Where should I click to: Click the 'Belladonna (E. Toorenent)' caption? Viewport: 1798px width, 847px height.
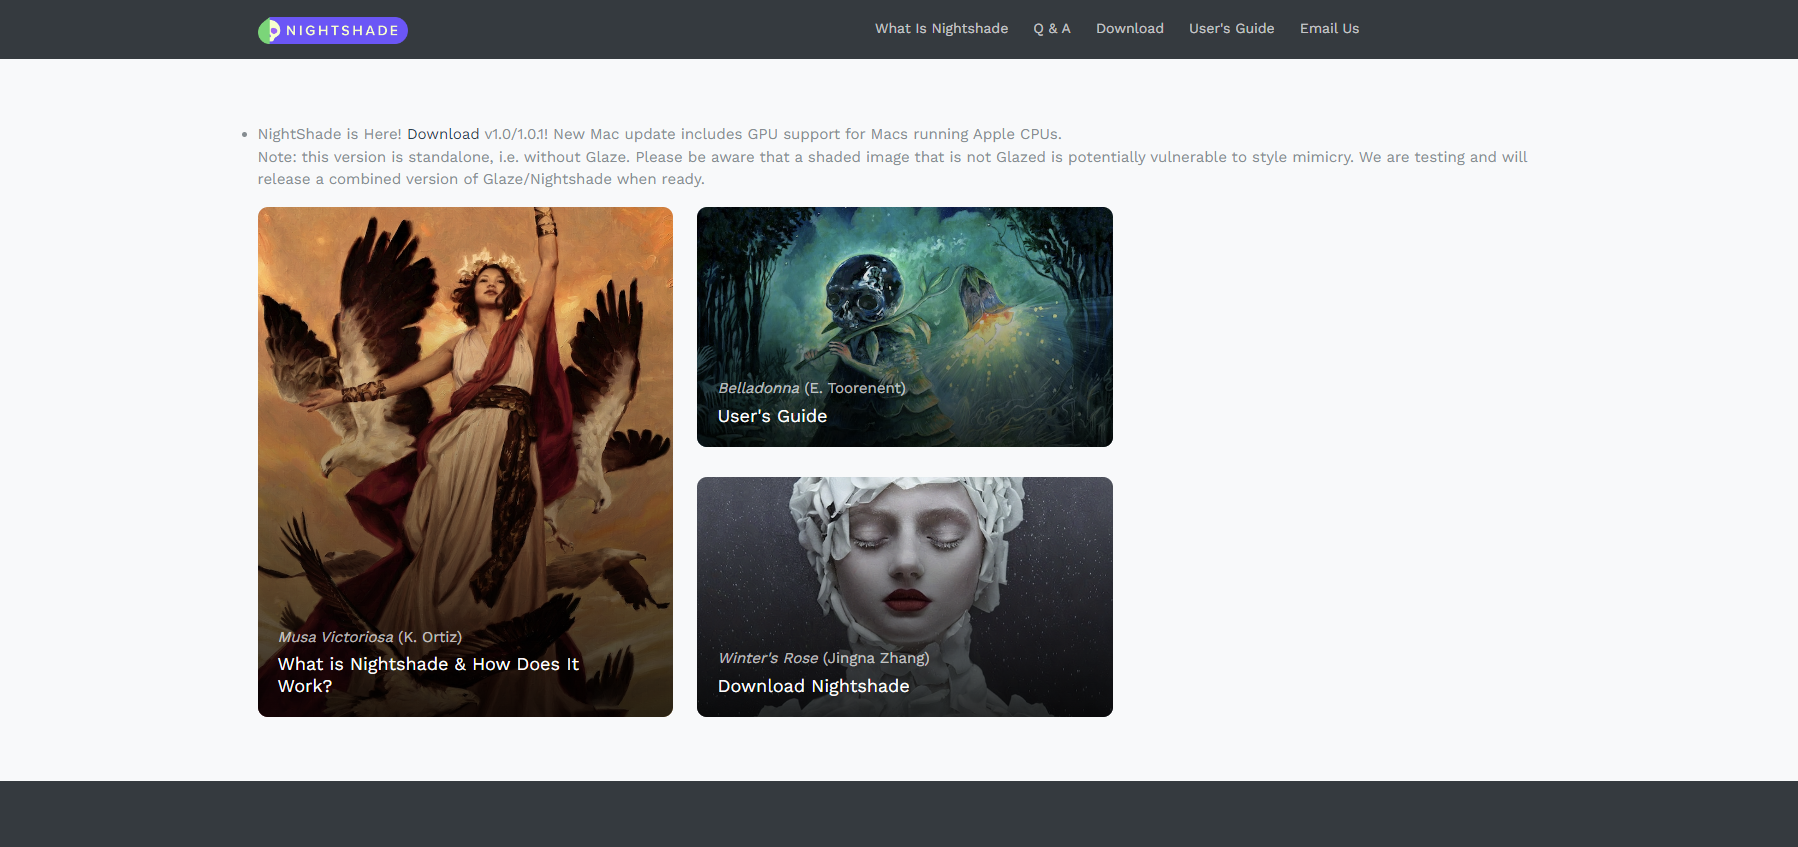point(812,388)
